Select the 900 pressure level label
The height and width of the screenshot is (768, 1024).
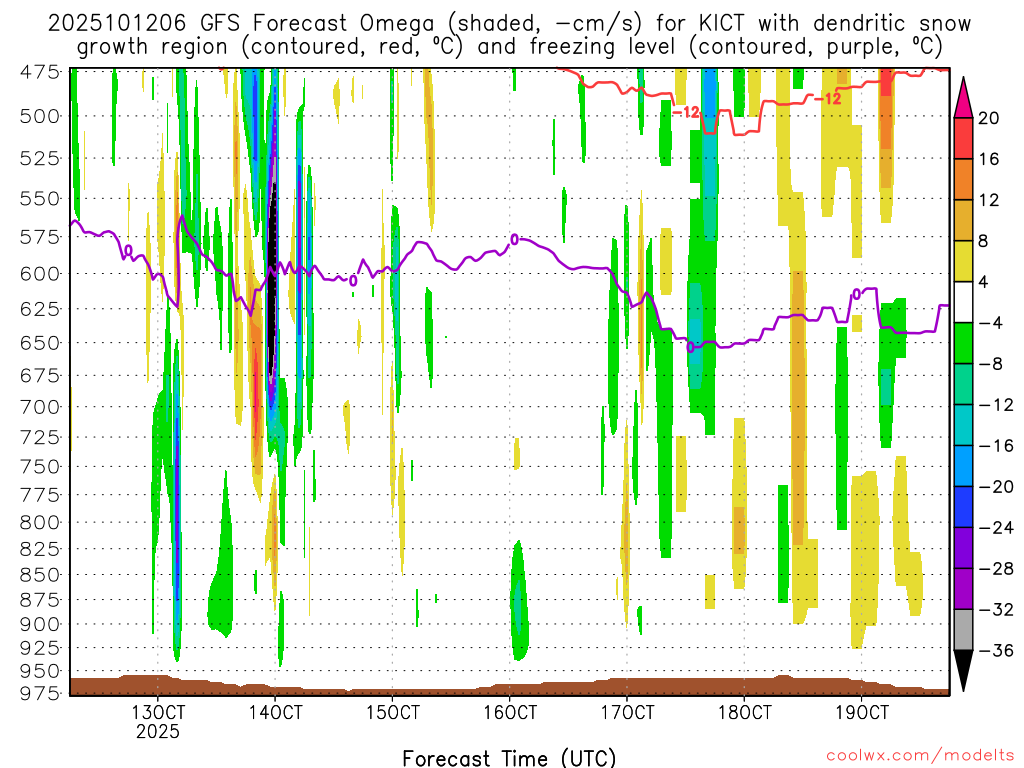point(40,624)
